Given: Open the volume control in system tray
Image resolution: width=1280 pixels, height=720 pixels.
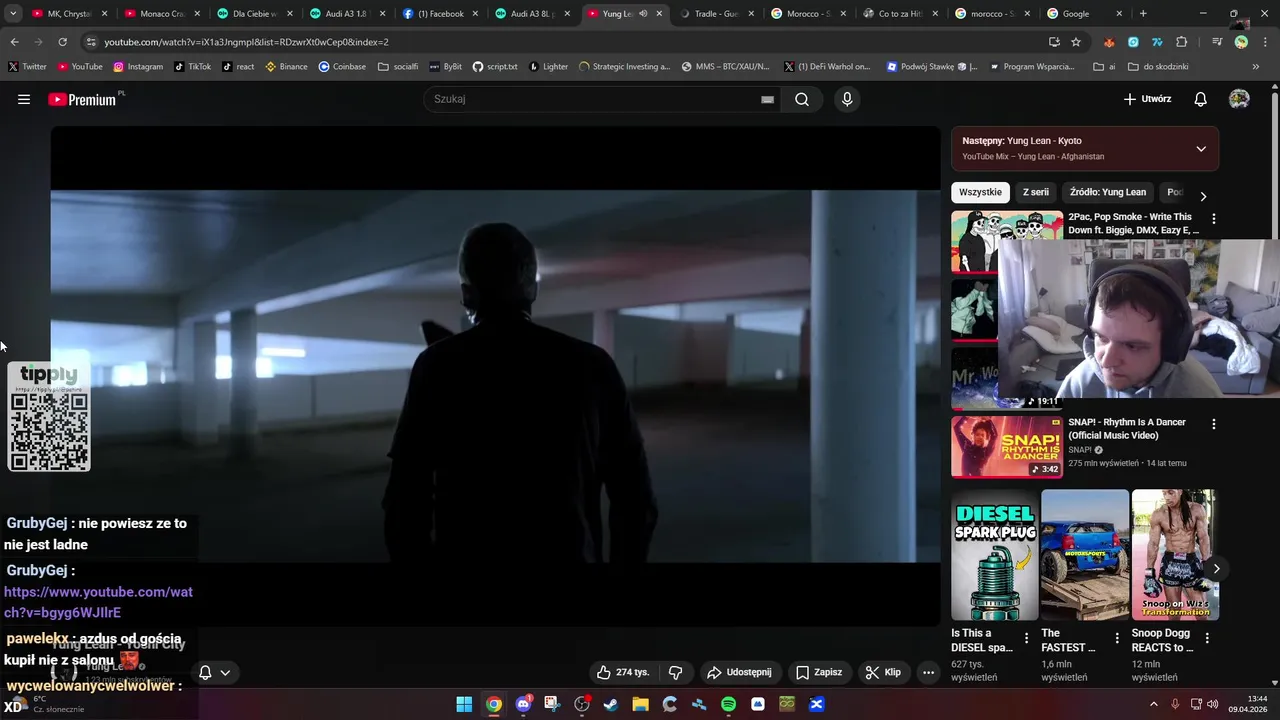Looking at the screenshot, I should (1215, 704).
